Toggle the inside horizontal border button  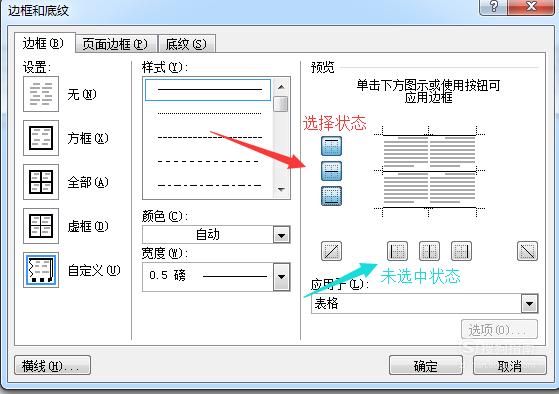coord(331,171)
